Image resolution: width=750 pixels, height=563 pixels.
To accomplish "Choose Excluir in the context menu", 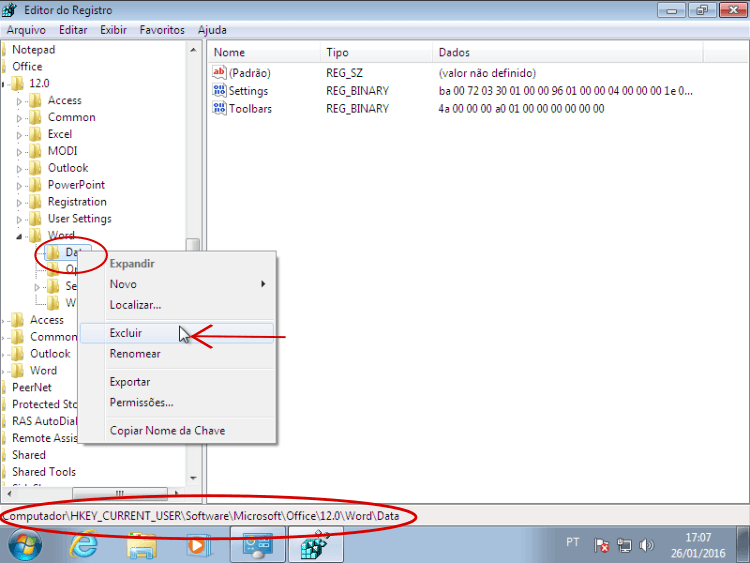I will coord(176,333).
